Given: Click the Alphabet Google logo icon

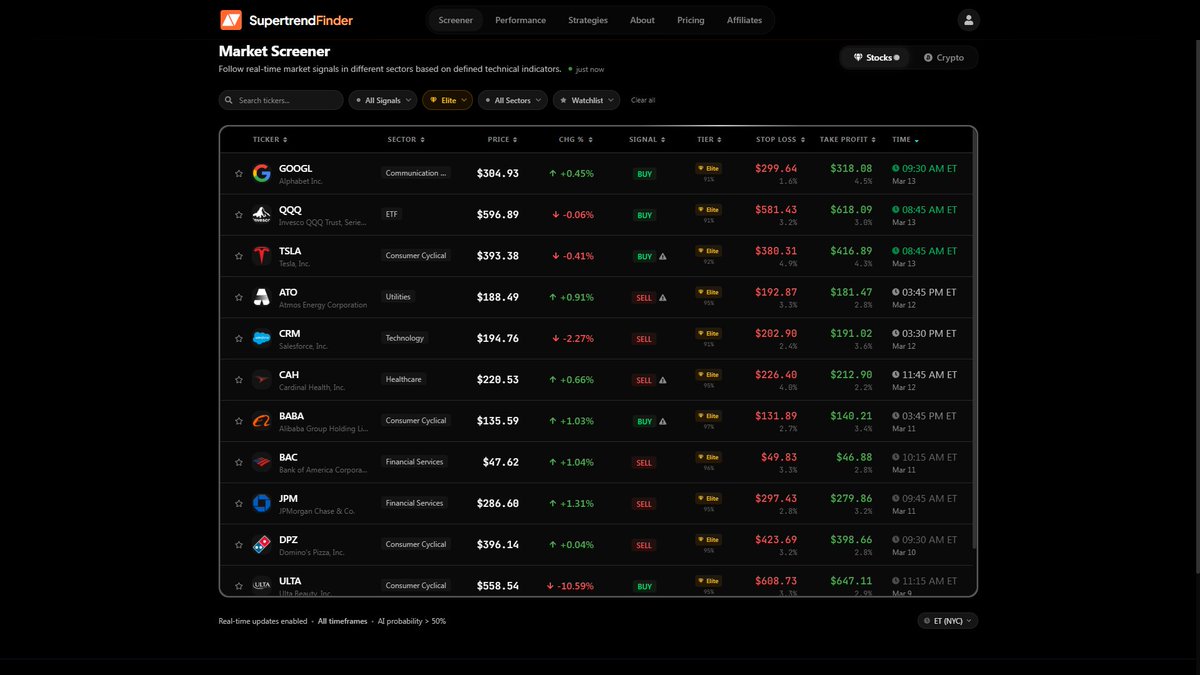Looking at the screenshot, I should click(262, 173).
